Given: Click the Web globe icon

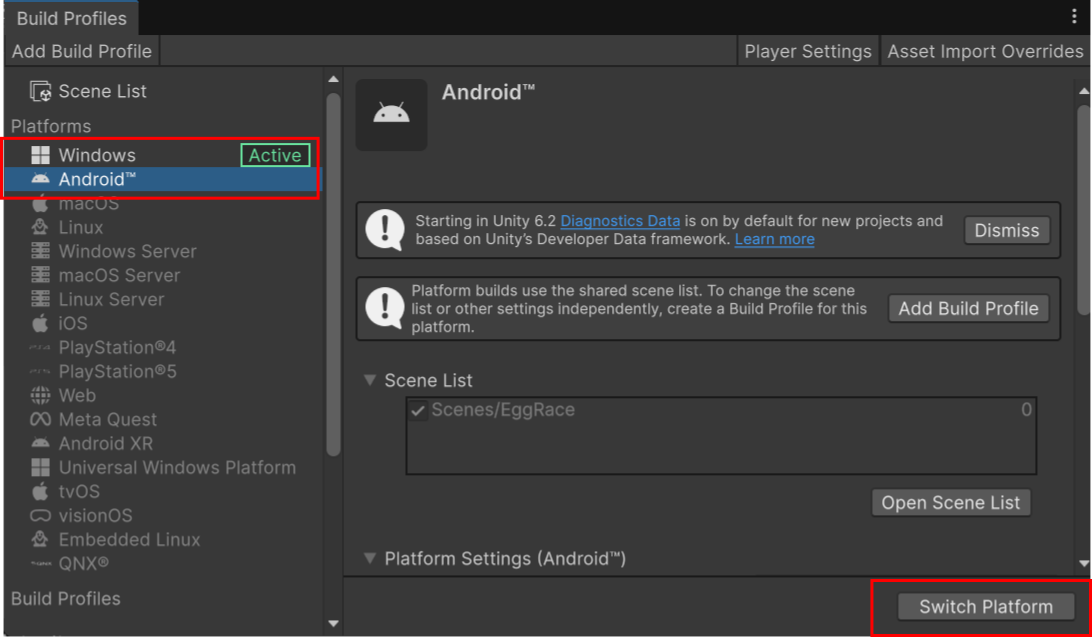Looking at the screenshot, I should pyautogui.click(x=40, y=395).
